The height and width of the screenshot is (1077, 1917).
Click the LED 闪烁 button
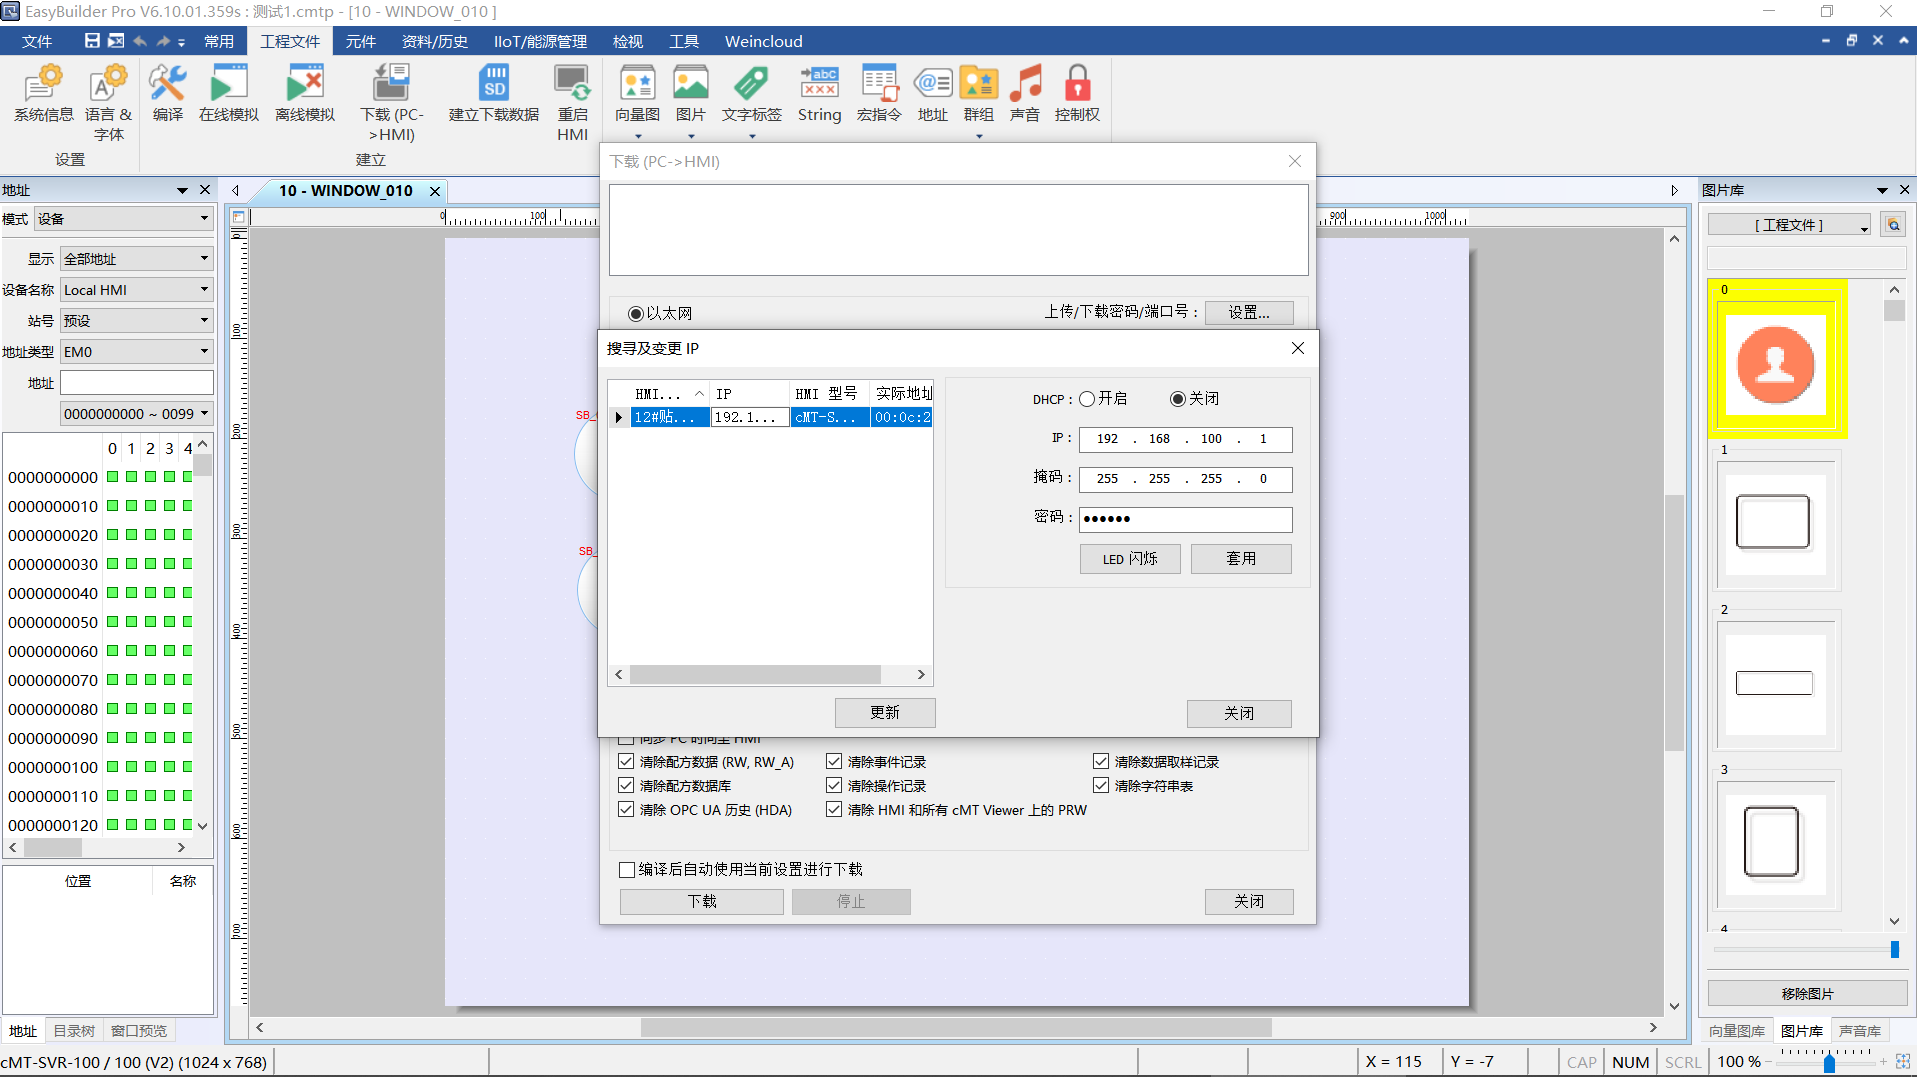pos(1130,559)
